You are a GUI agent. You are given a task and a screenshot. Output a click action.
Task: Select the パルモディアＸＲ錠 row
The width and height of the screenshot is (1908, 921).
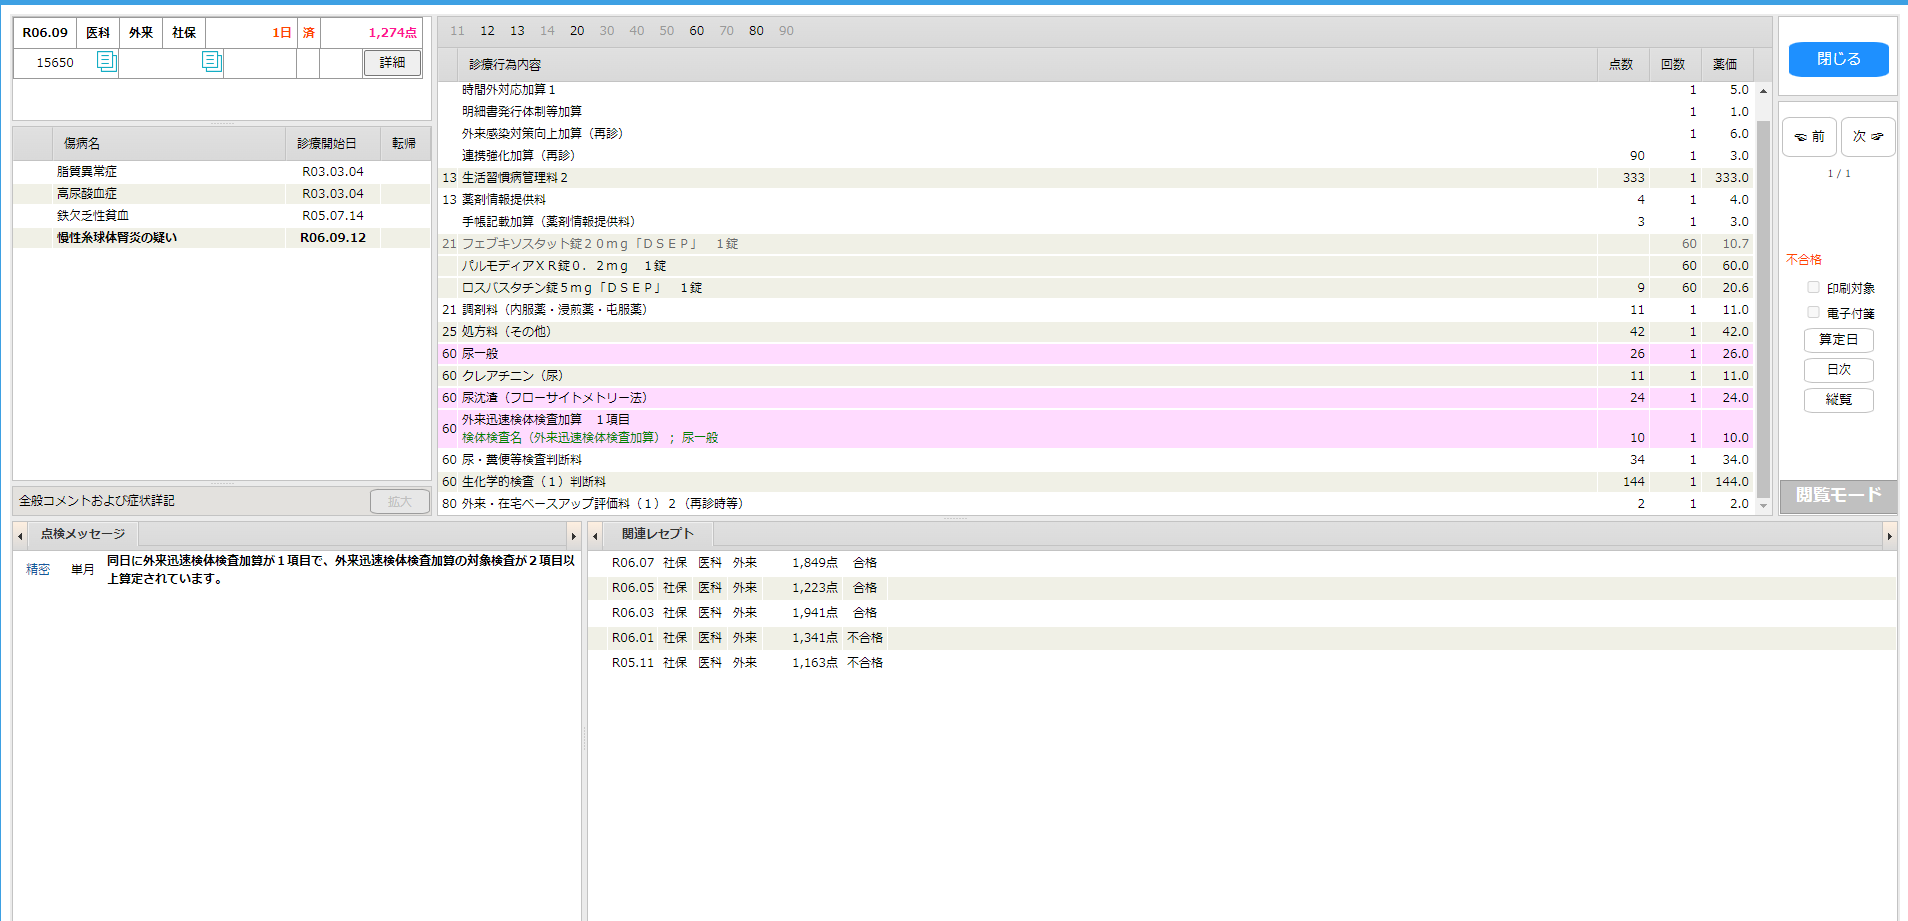(1096, 266)
